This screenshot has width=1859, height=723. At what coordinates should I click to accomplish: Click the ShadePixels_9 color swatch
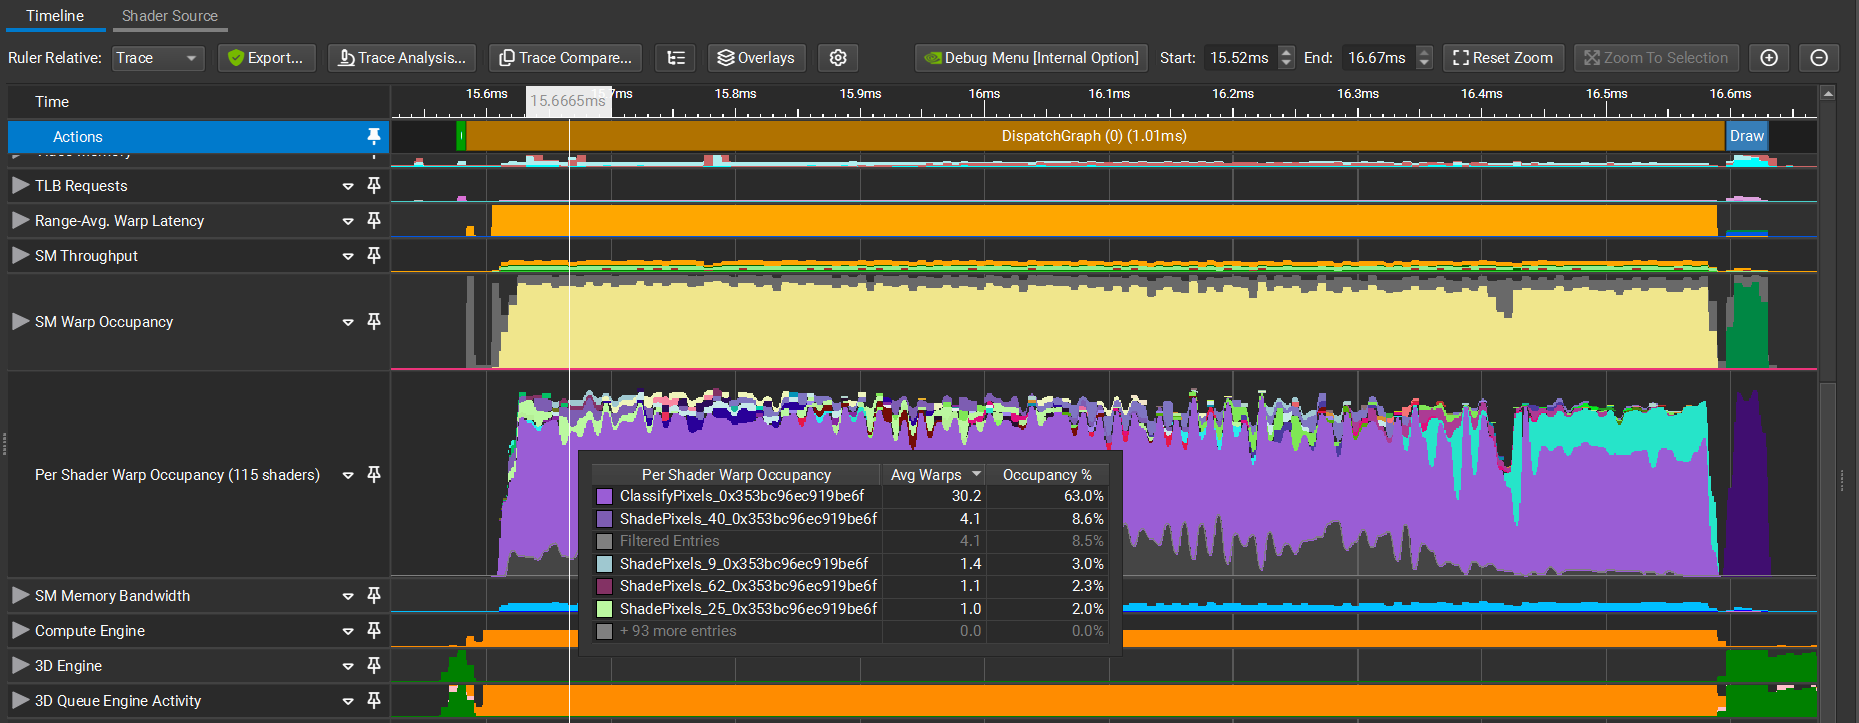(604, 564)
